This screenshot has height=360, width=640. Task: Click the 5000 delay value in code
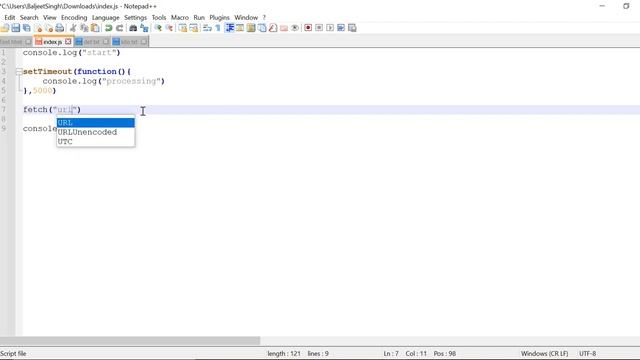point(42,91)
